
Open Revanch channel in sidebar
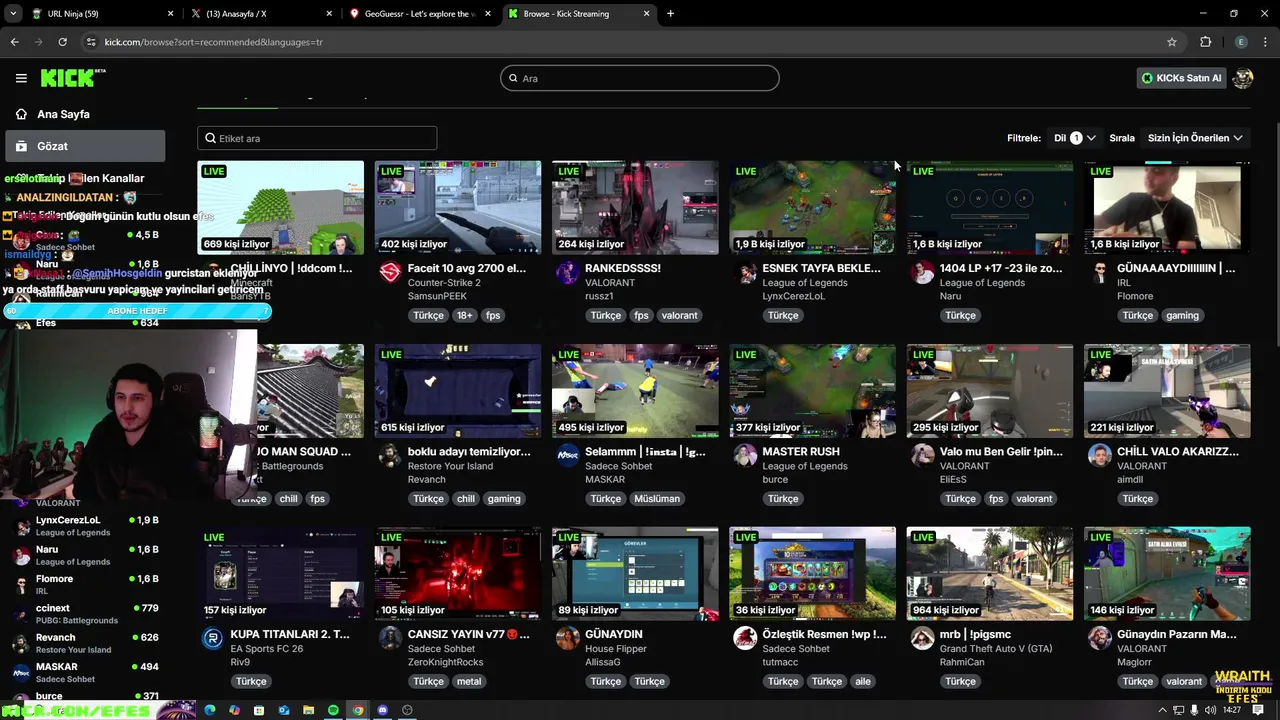click(x=85, y=643)
